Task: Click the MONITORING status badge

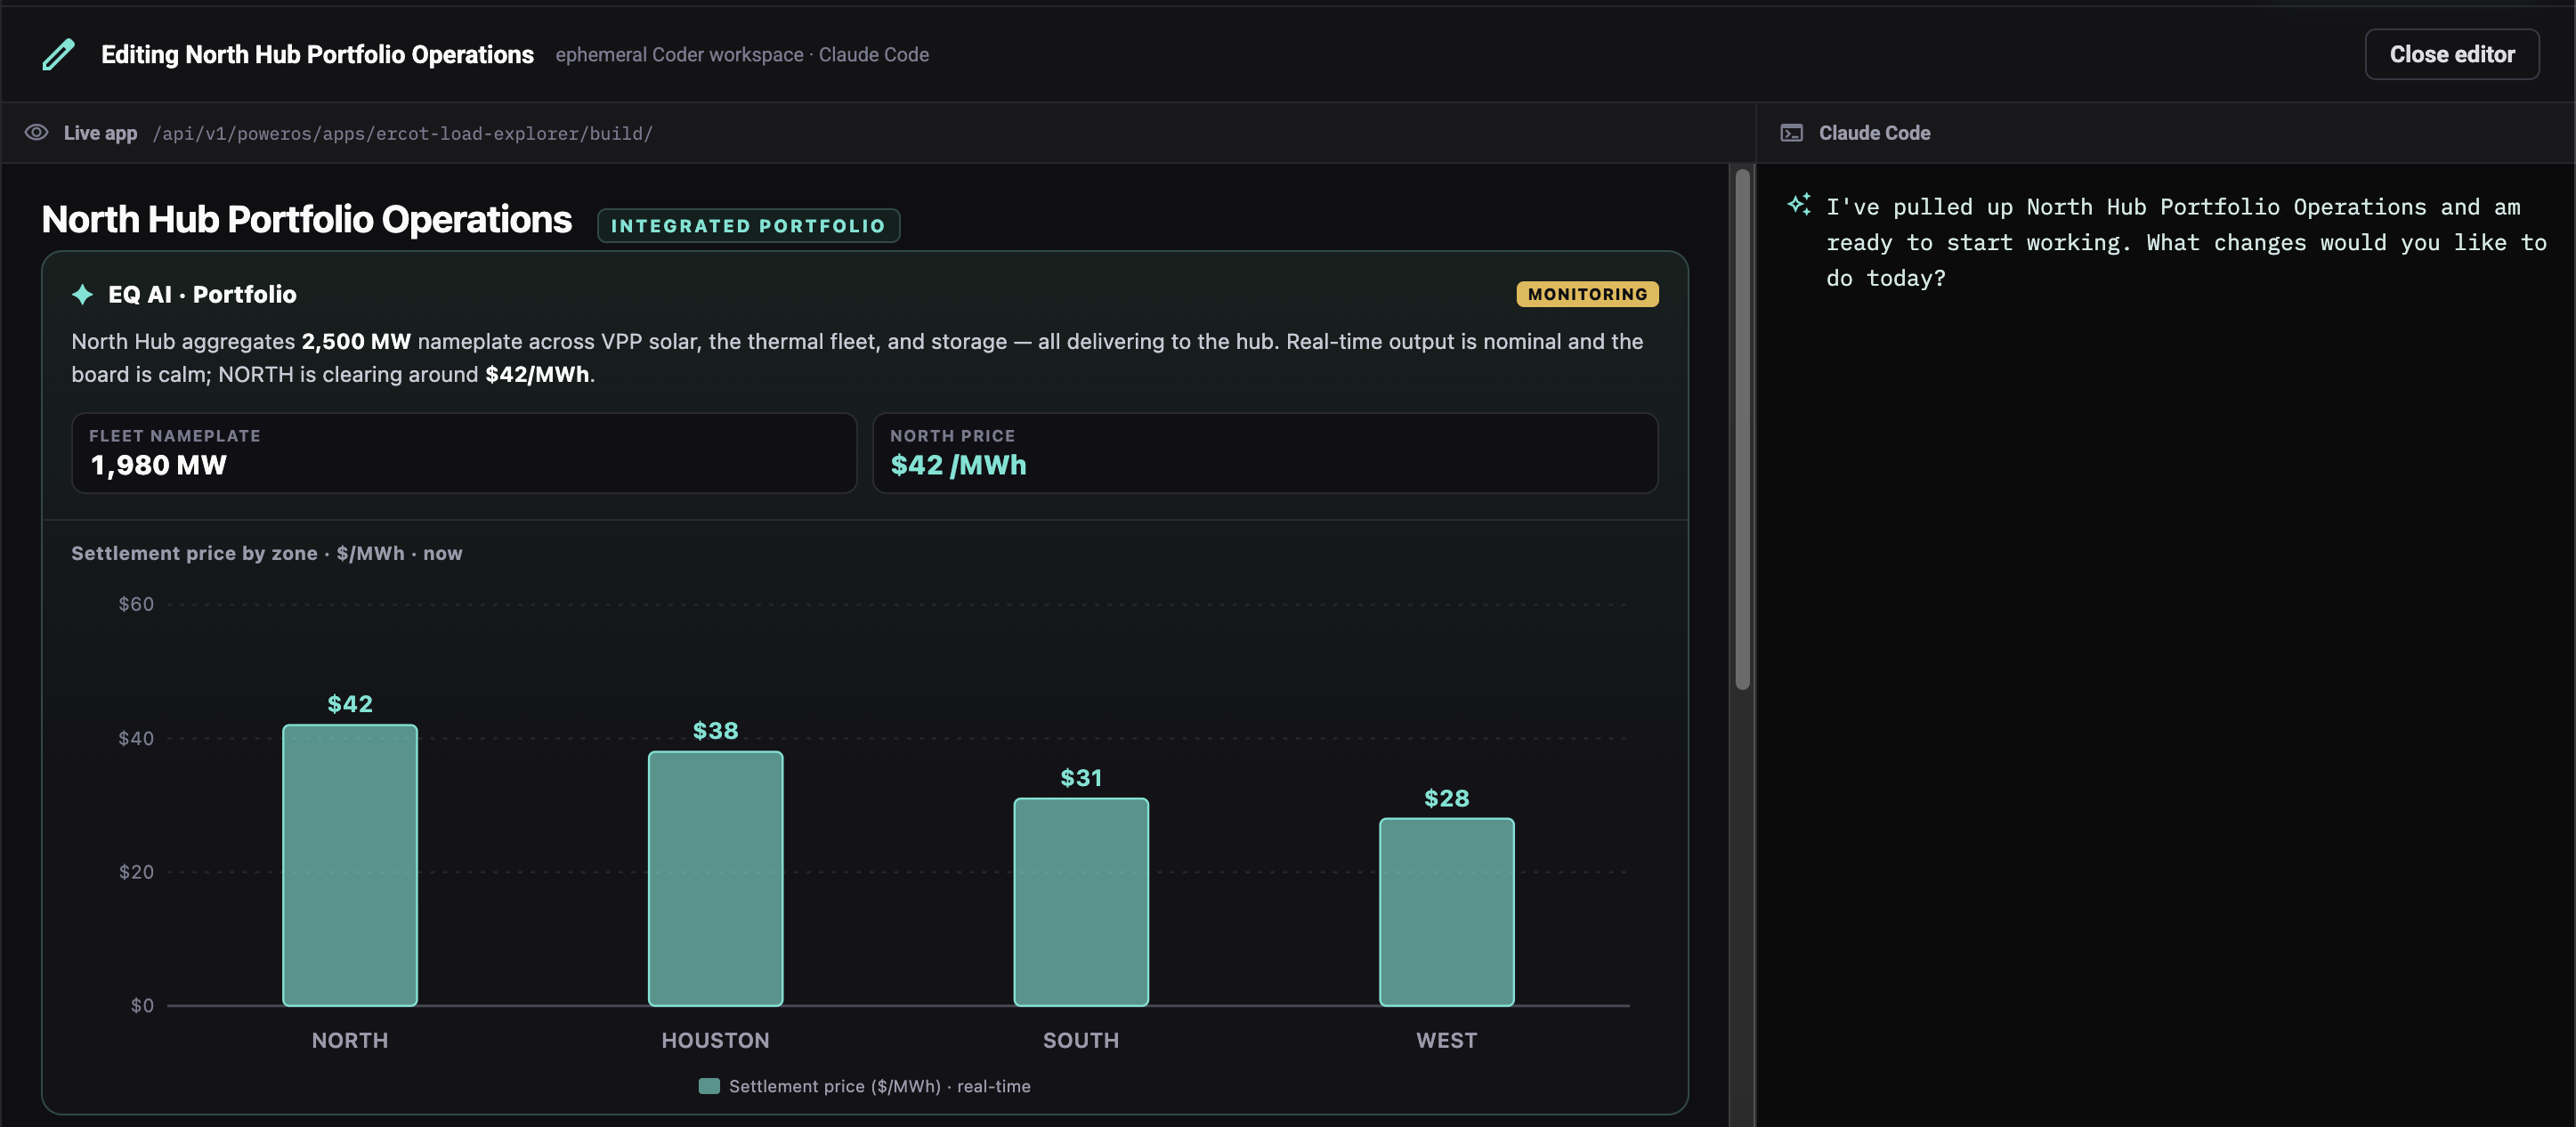Action: (x=1587, y=294)
